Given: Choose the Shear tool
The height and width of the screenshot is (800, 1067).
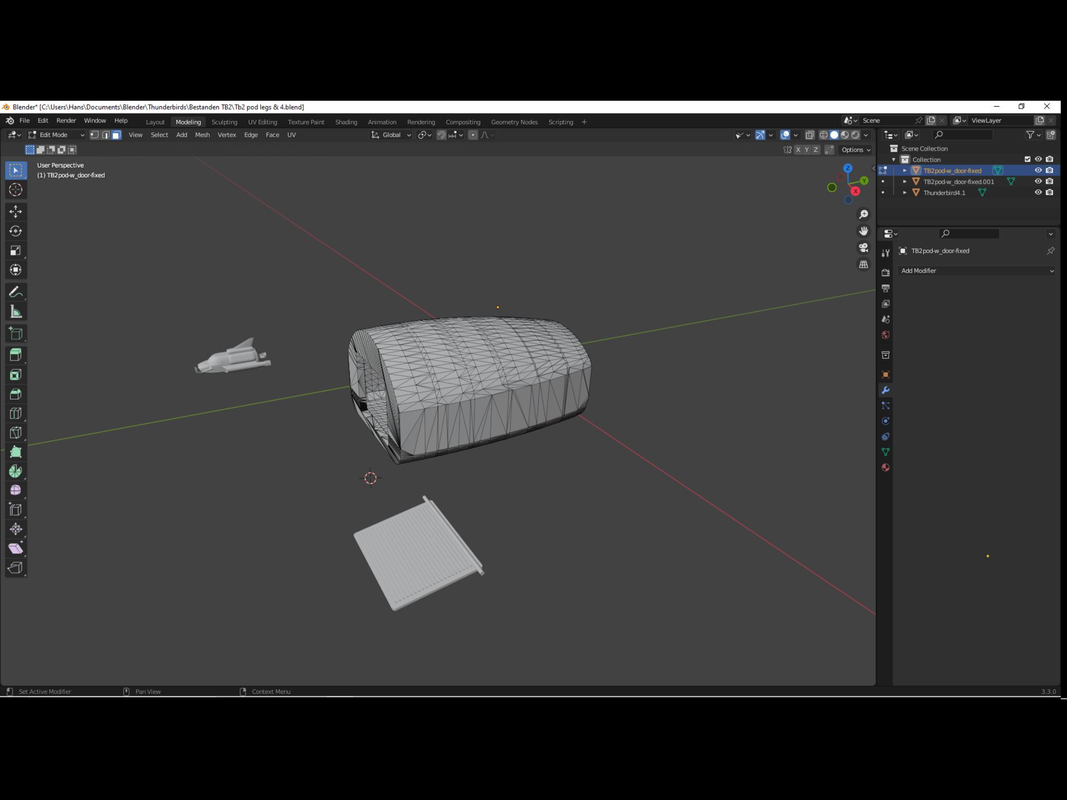Looking at the screenshot, I should [16, 548].
